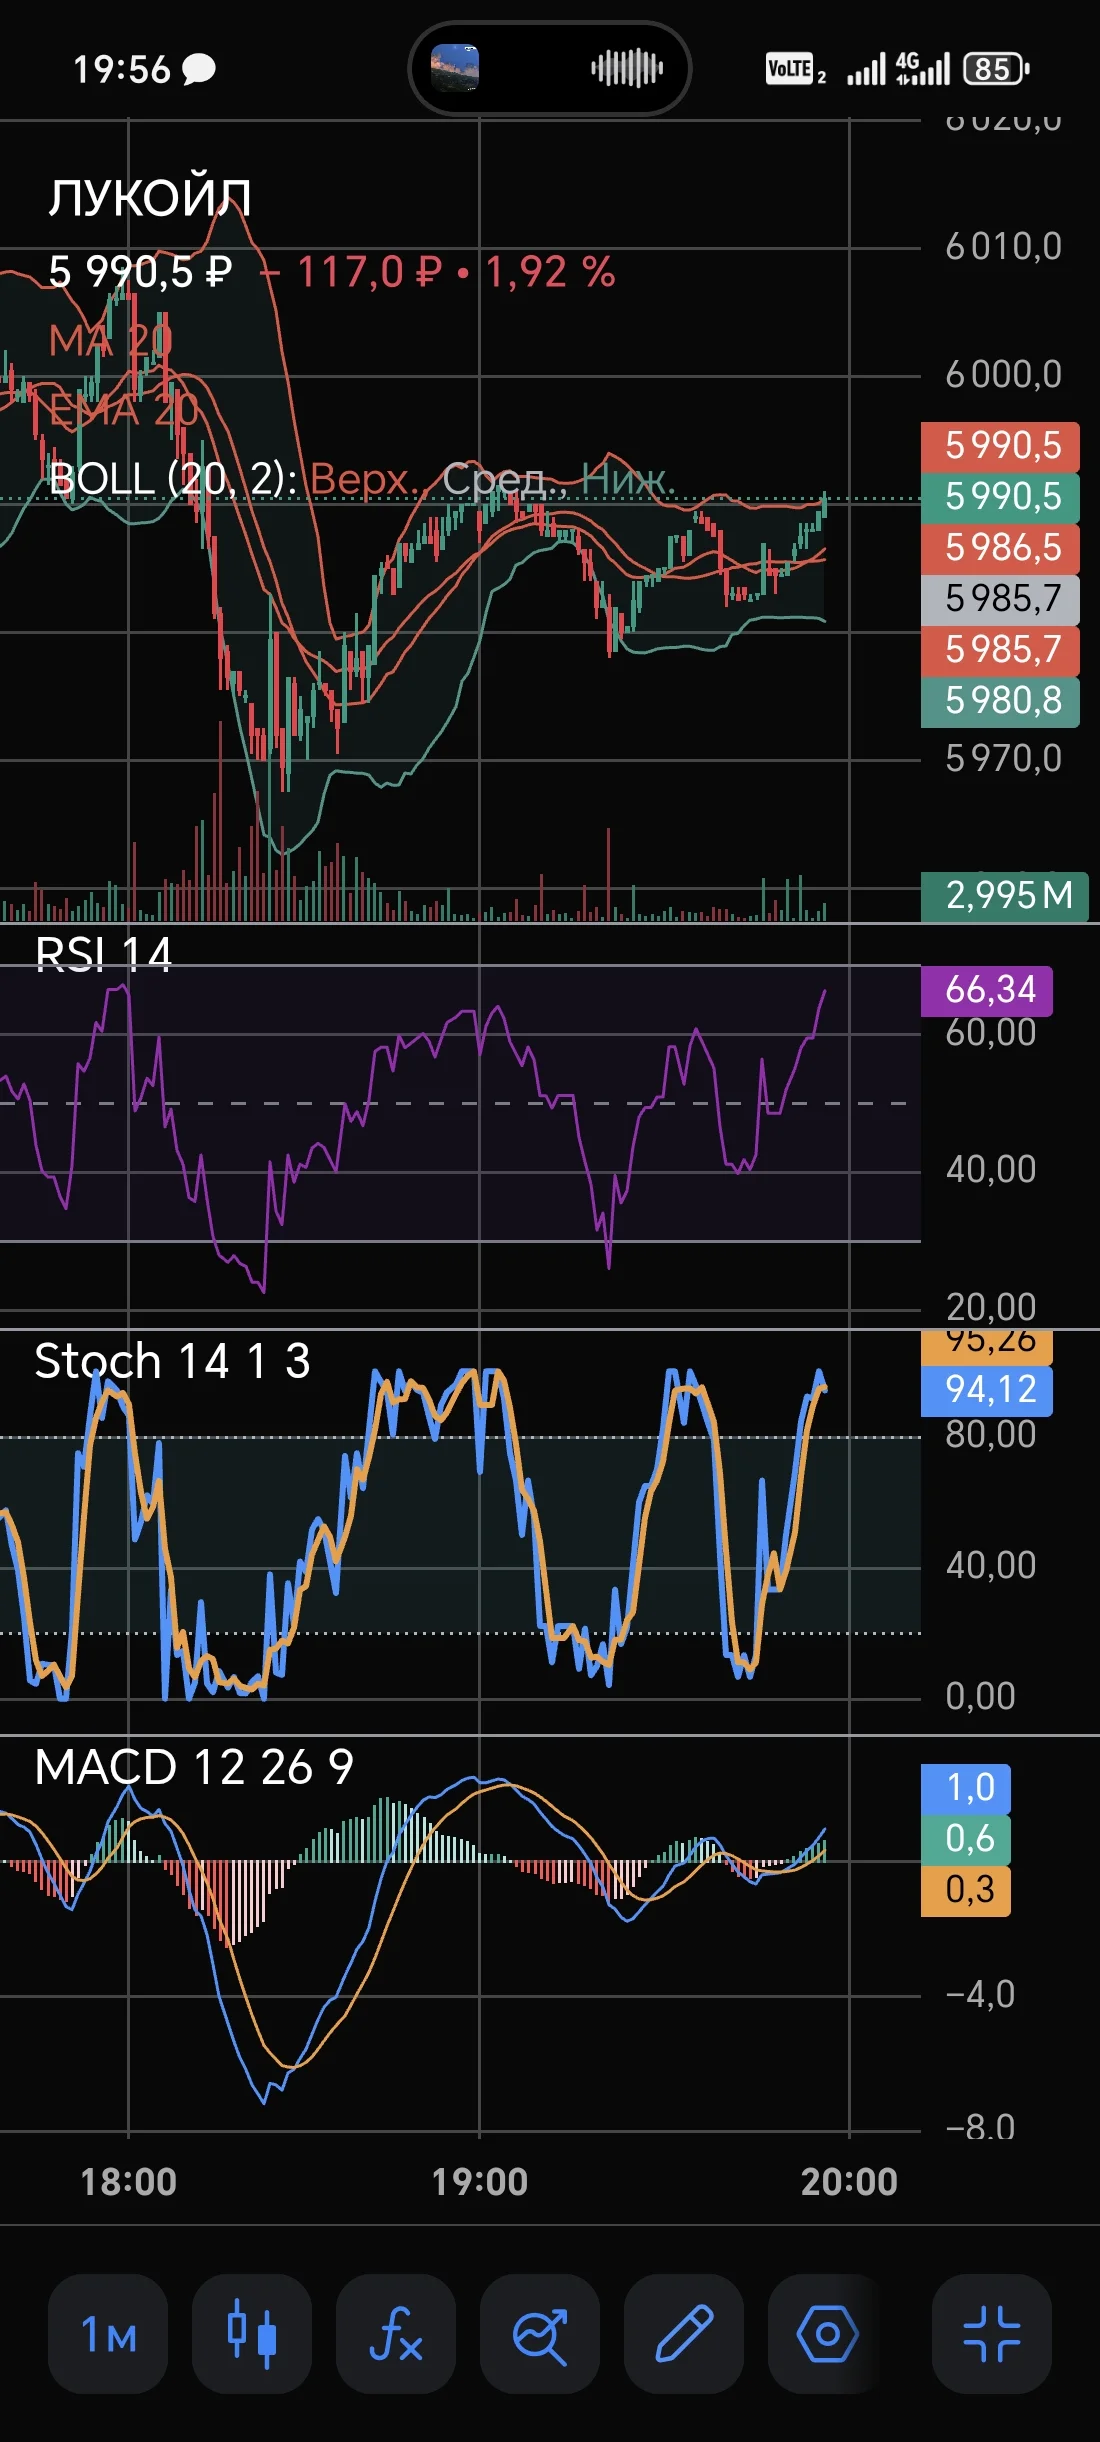Tap the 18:00 time axis label
Image resolution: width=1100 pixels, height=2442 pixels.
(x=129, y=2182)
